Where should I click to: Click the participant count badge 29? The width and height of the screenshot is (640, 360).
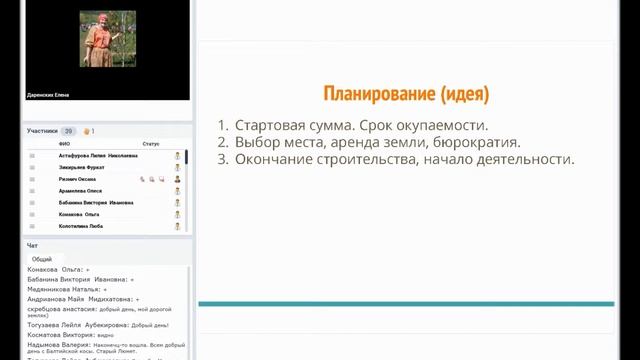tap(68, 131)
